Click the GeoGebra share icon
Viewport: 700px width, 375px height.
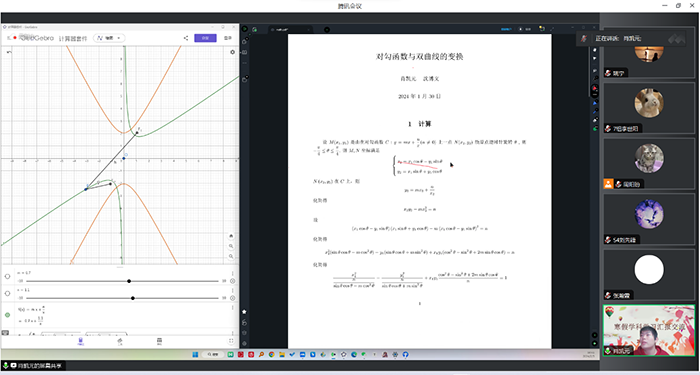[x=186, y=38]
